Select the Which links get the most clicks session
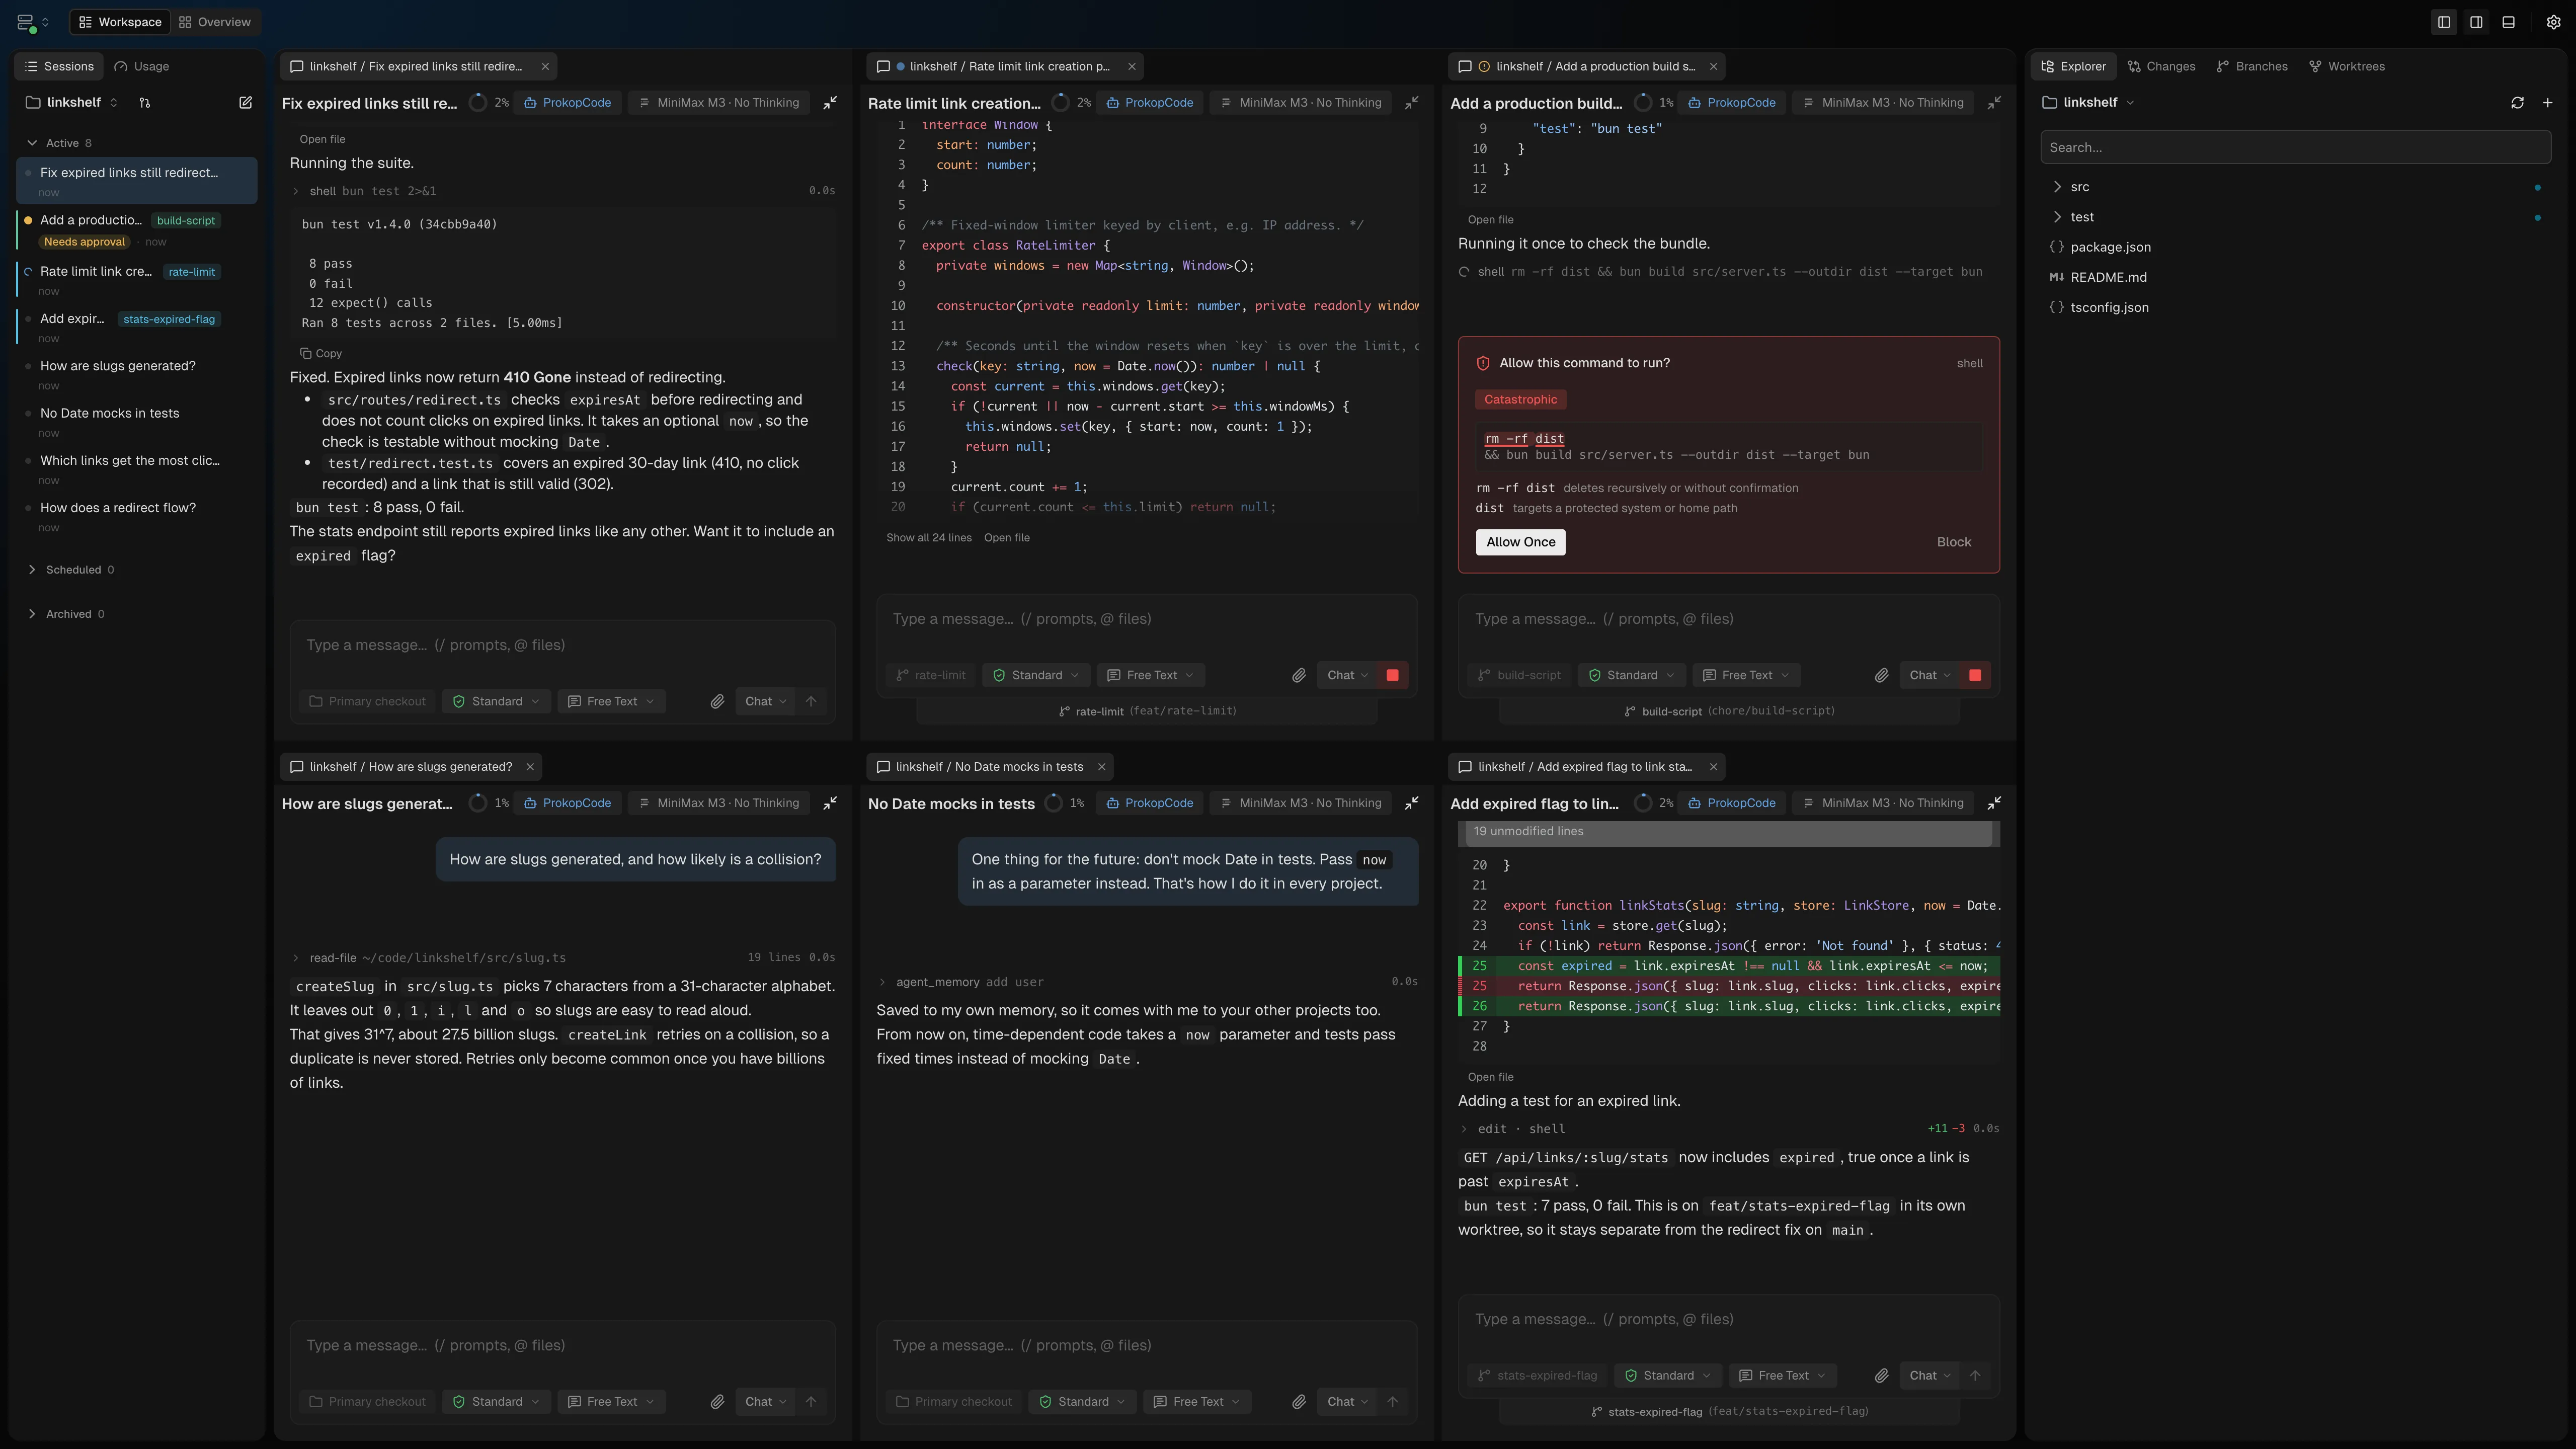The height and width of the screenshot is (1449, 2576). [137, 469]
